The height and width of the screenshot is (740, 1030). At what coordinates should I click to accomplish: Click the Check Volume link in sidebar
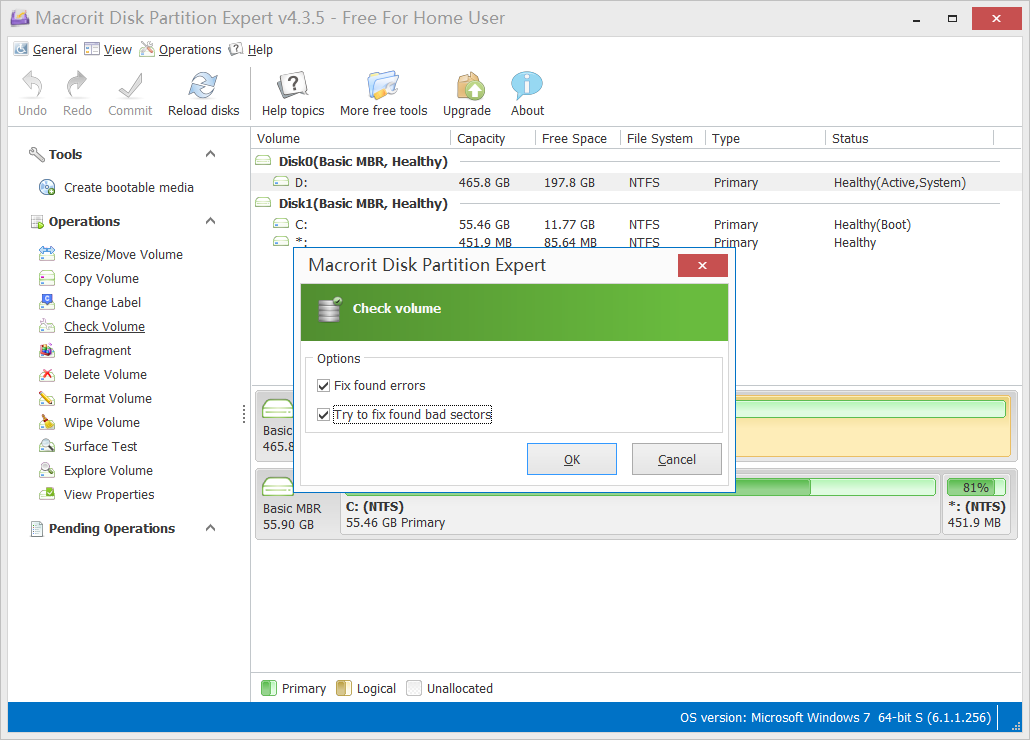click(104, 326)
